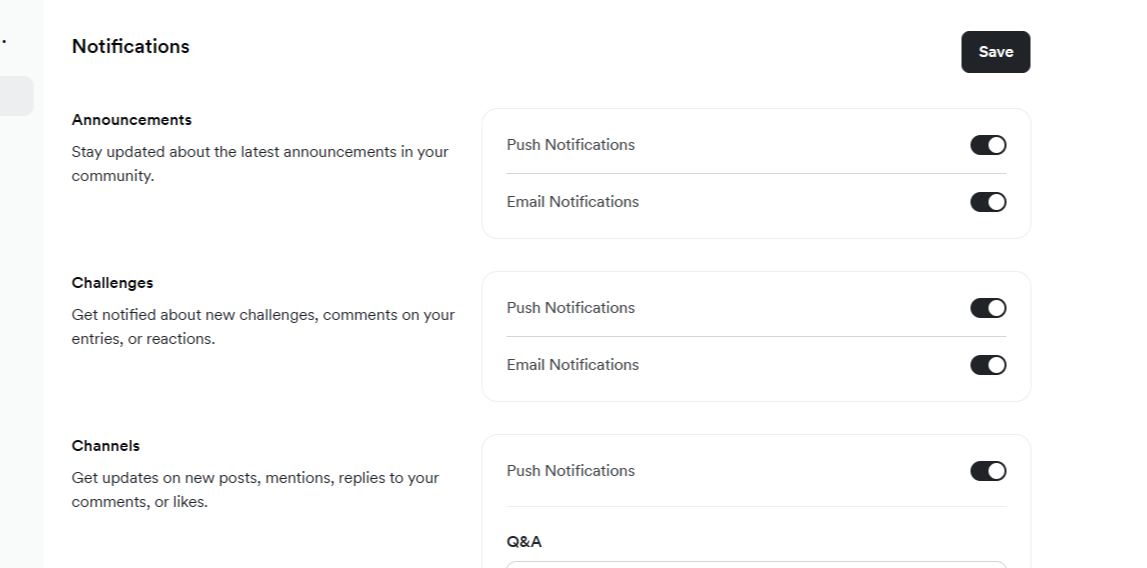This screenshot has width=1147, height=568.
Task: Toggle Challenges push notifications switch
Action: 988,308
